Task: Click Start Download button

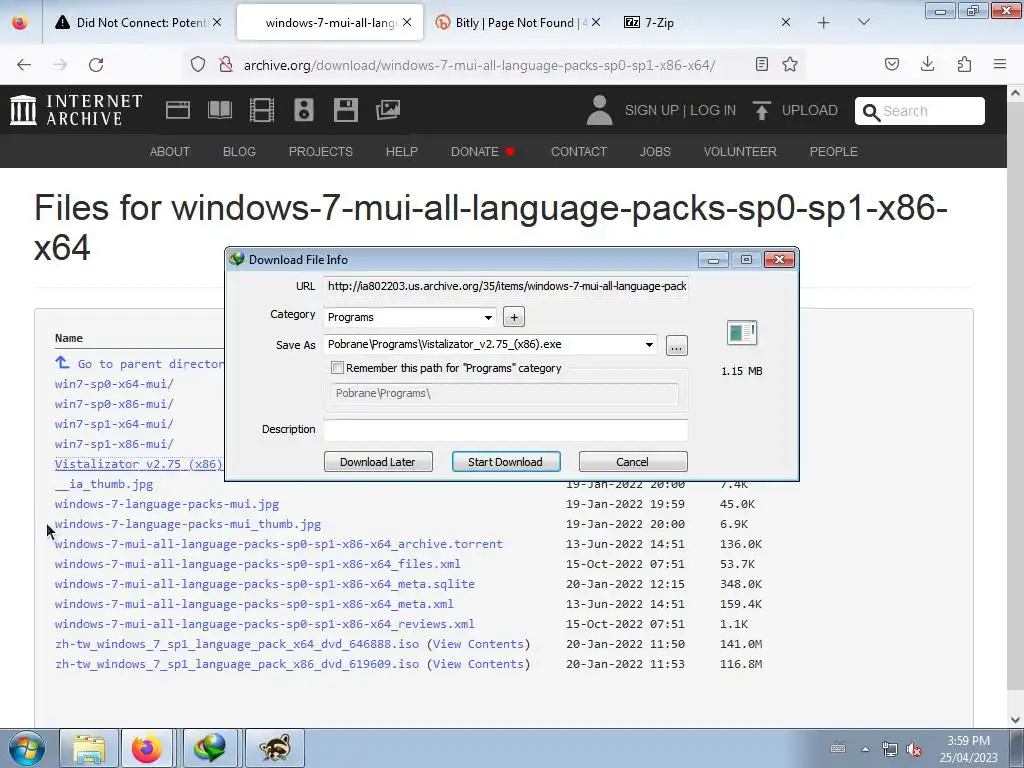Action: coord(506,462)
